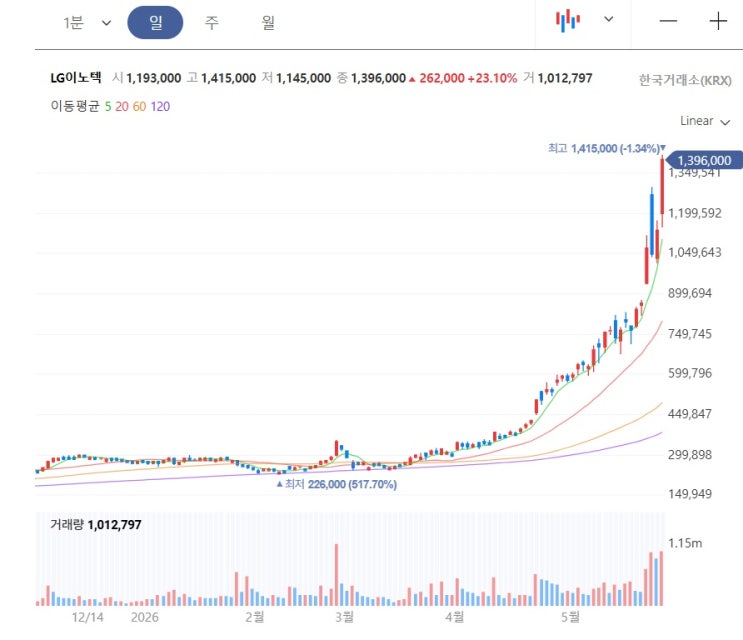Open the candlestick chart type icon
Screen dimensions: 743x640
[567, 21]
